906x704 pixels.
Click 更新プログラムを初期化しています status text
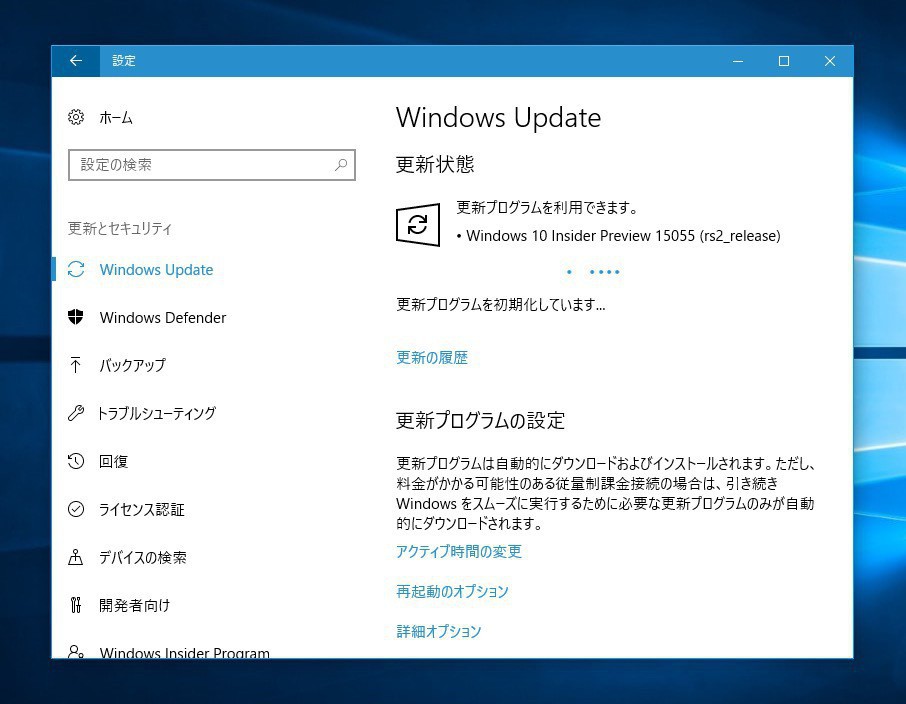pos(500,305)
